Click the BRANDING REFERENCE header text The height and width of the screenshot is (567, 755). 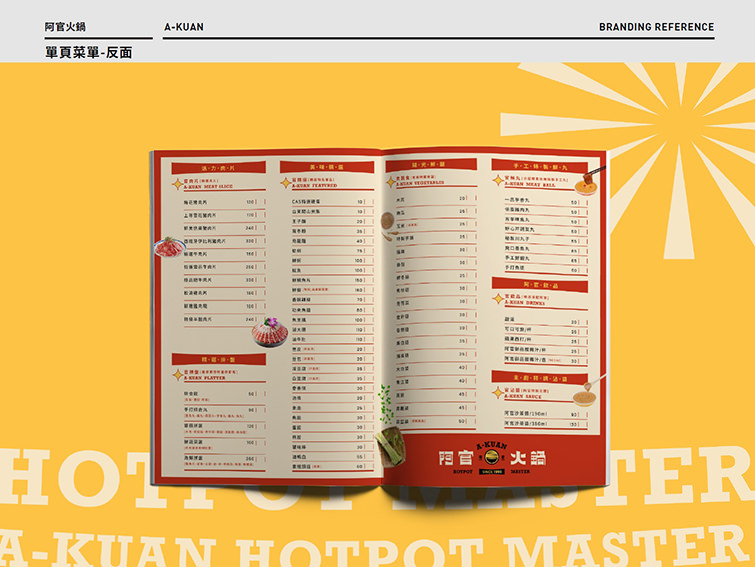[657, 27]
